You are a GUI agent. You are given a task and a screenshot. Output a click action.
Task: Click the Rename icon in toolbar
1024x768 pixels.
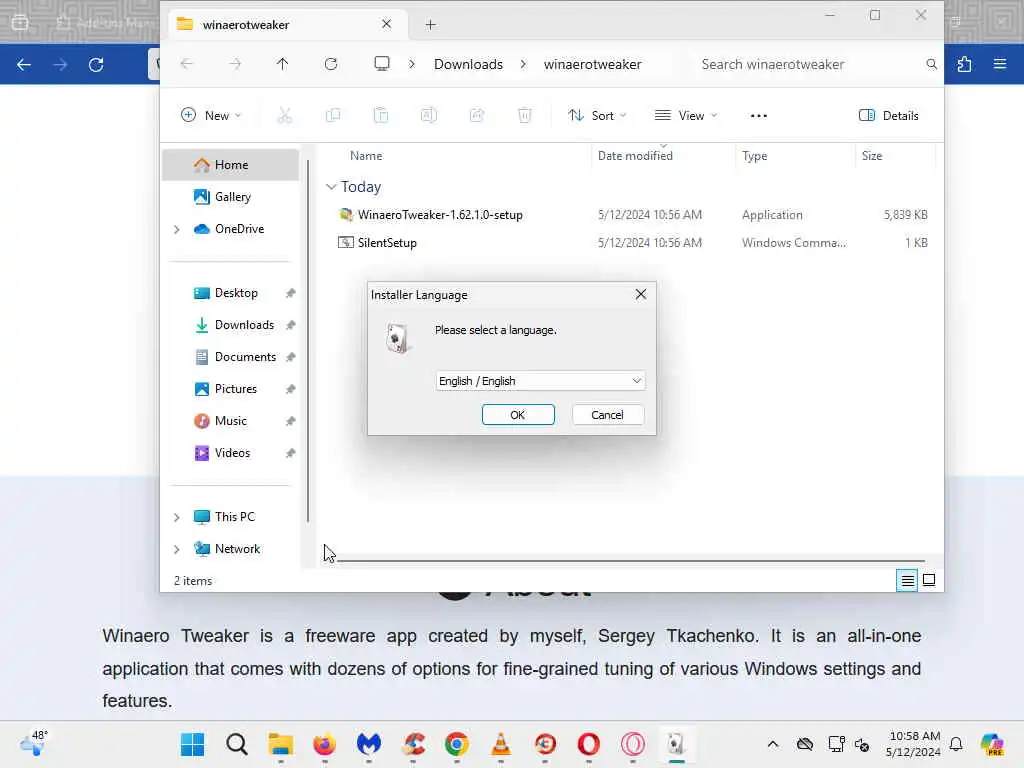[x=428, y=116]
